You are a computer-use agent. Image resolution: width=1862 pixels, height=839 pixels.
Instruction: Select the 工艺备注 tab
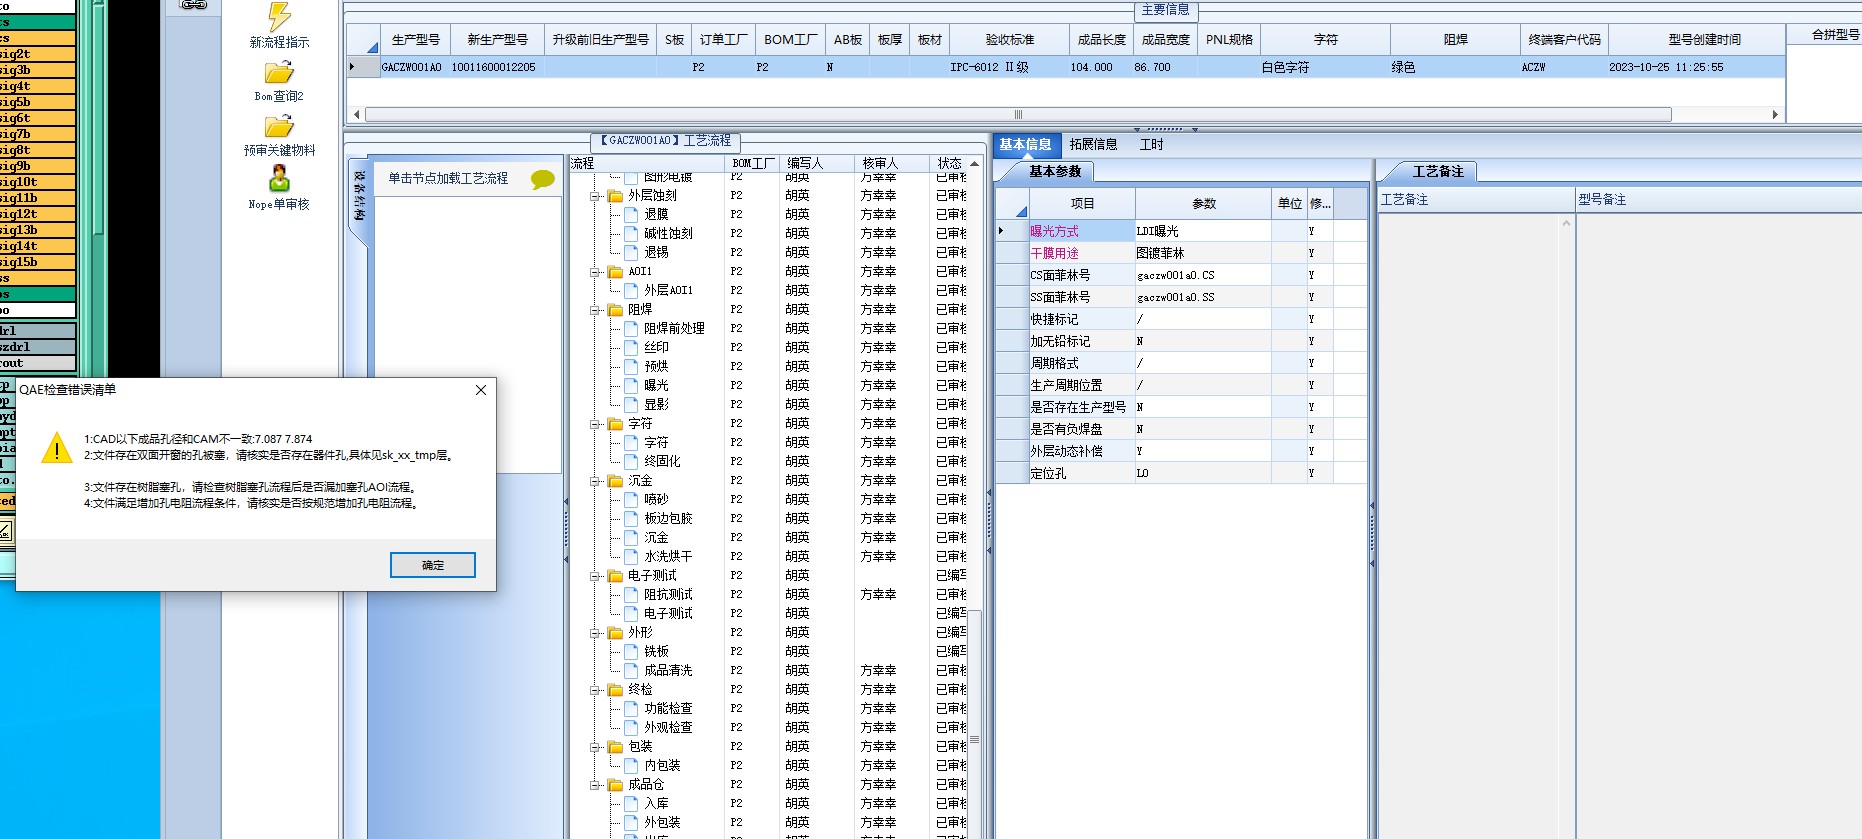pyautogui.click(x=1437, y=172)
